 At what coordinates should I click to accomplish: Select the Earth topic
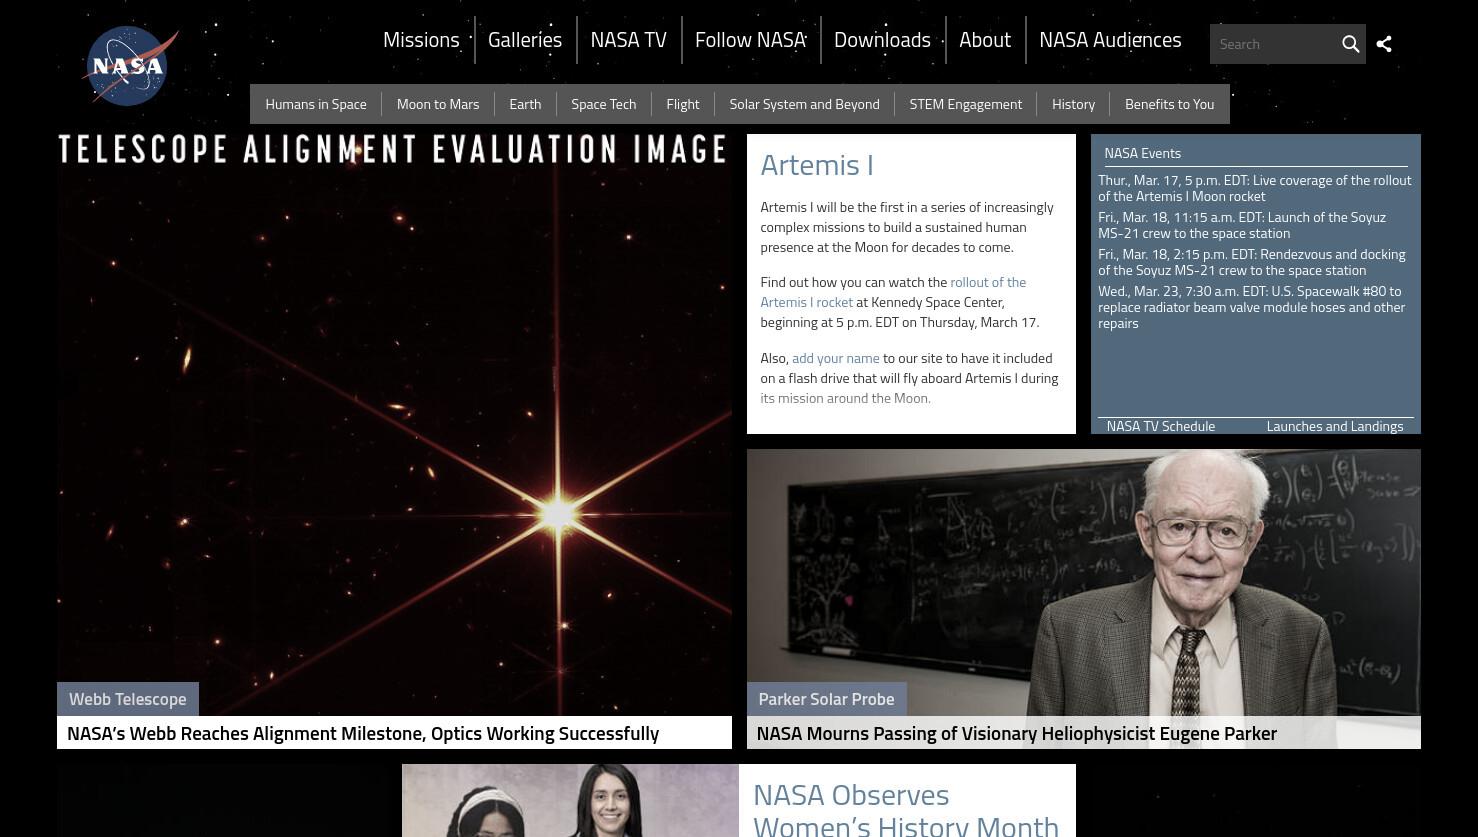tap(525, 104)
